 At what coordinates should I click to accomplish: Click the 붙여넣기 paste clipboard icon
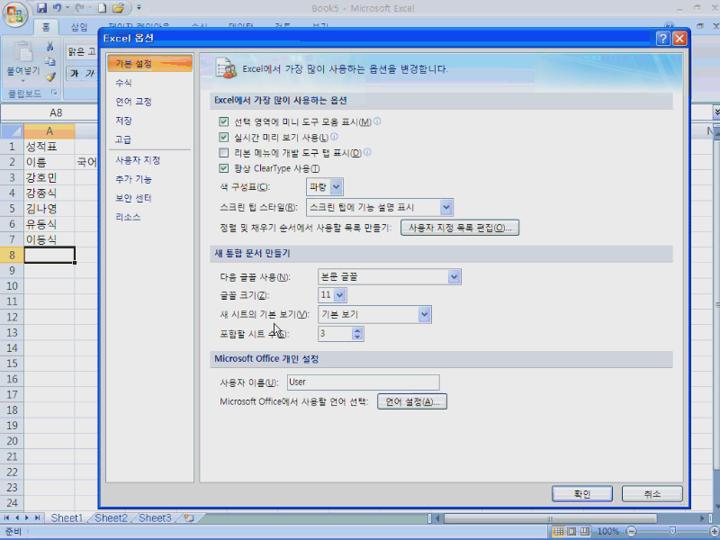click(22, 53)
